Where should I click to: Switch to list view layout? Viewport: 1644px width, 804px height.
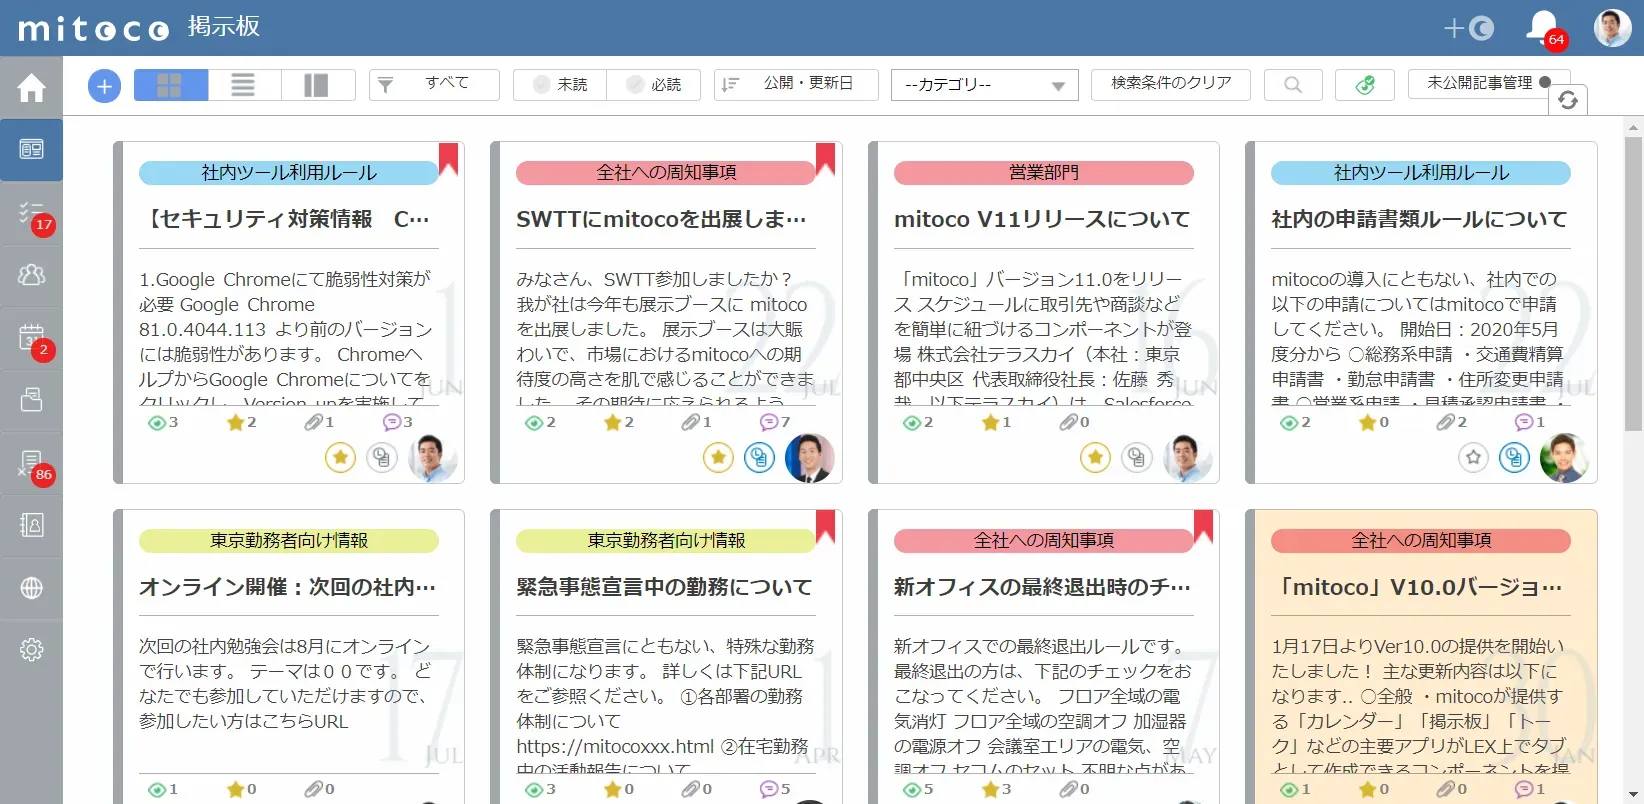(x=243, y=85)
